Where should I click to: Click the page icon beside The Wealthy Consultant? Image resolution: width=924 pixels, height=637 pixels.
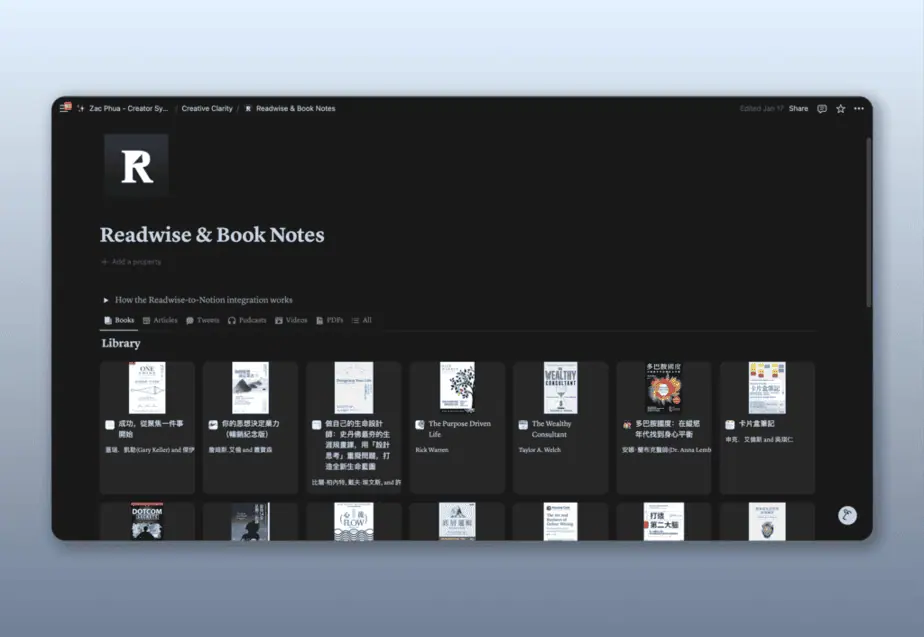[x=523, y=424]
